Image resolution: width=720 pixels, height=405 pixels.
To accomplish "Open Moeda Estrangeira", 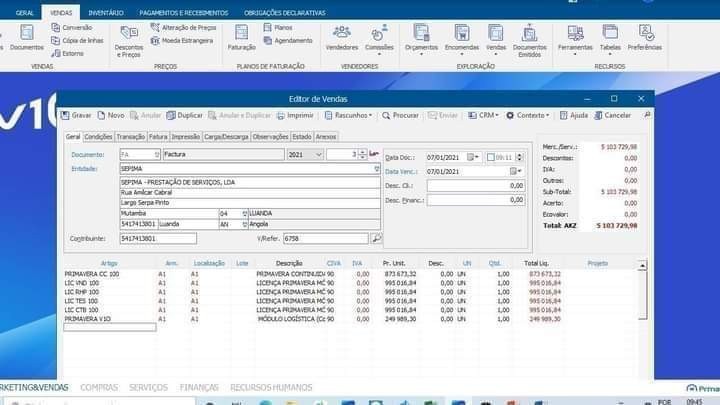I will (182, 40).
